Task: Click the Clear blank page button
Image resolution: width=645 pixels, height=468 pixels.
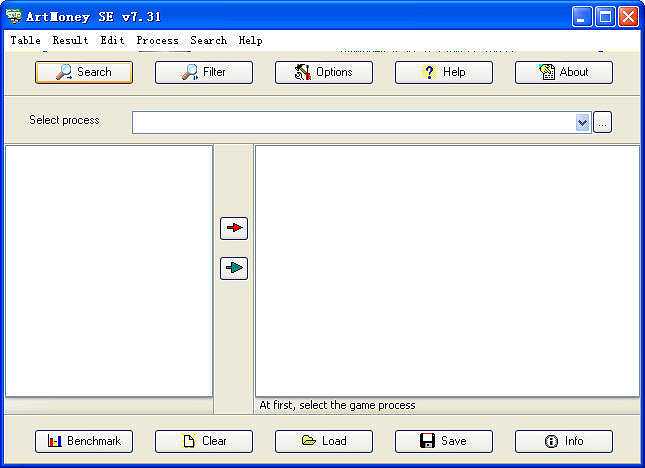Action: [x=204, y=441]
